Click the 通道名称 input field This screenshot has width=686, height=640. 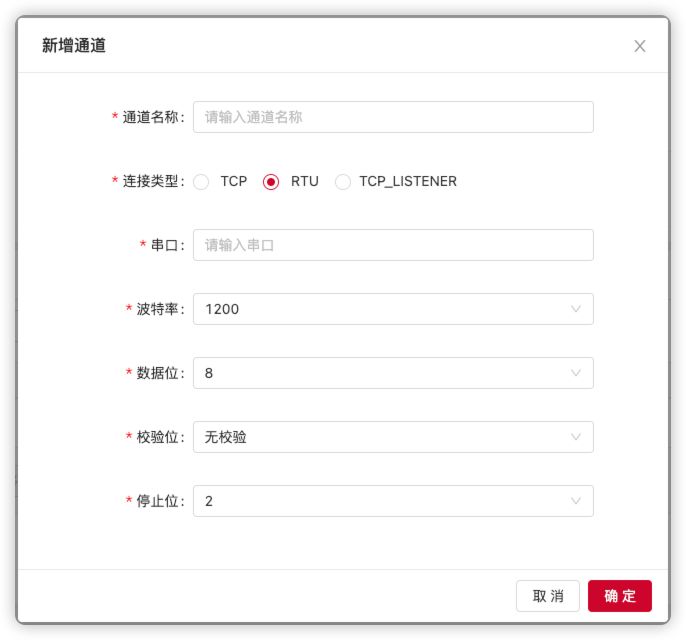392,117
